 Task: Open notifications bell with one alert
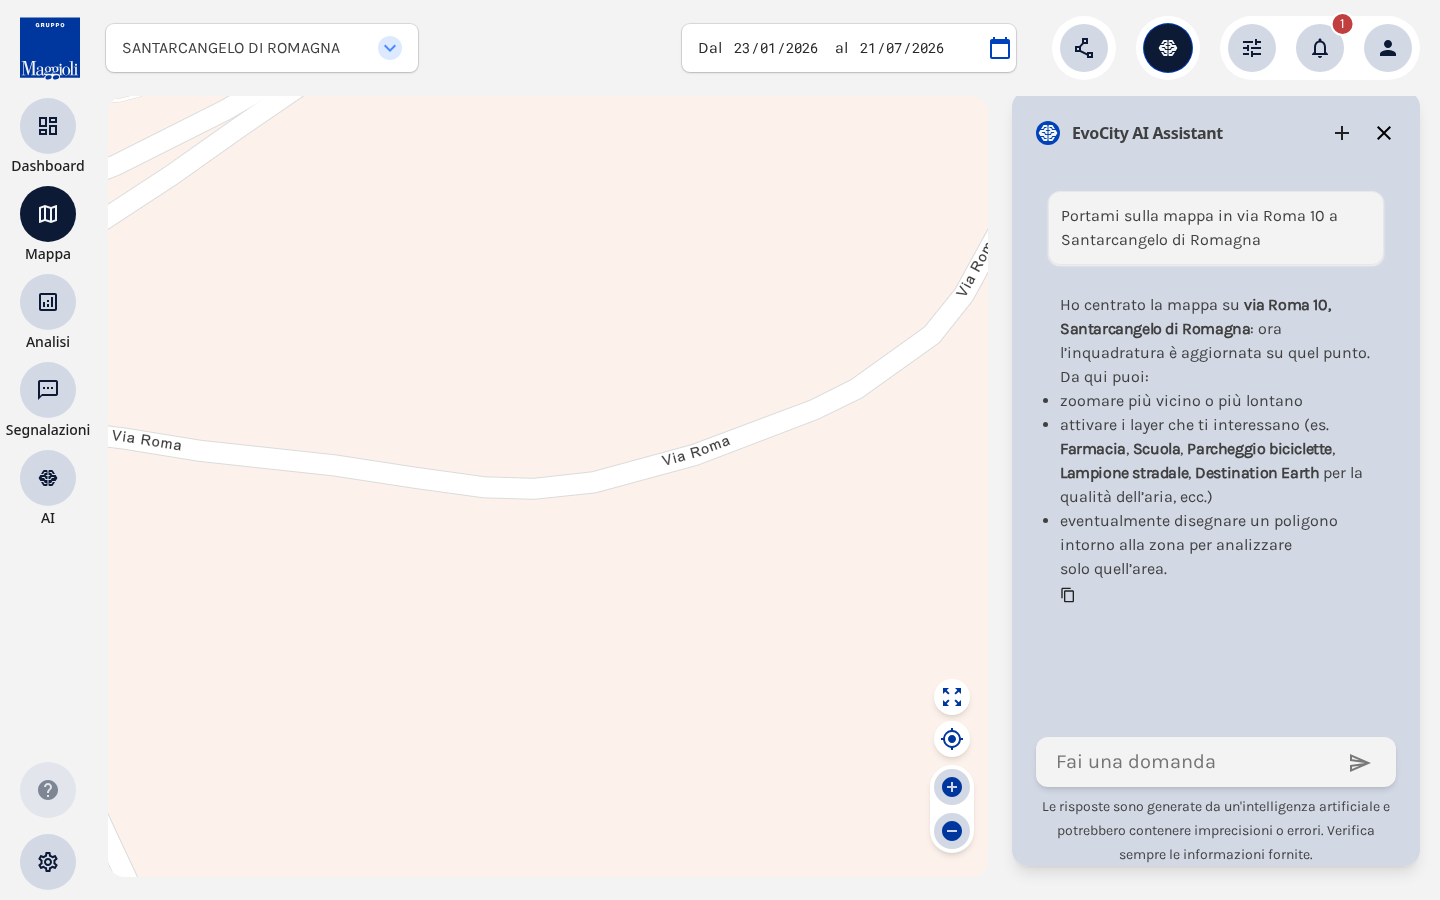[1320, 48]
